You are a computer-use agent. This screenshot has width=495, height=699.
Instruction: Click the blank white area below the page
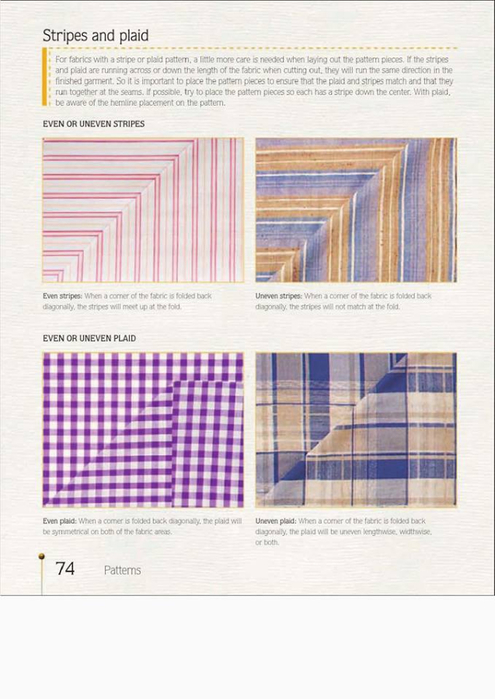(248, 646)
